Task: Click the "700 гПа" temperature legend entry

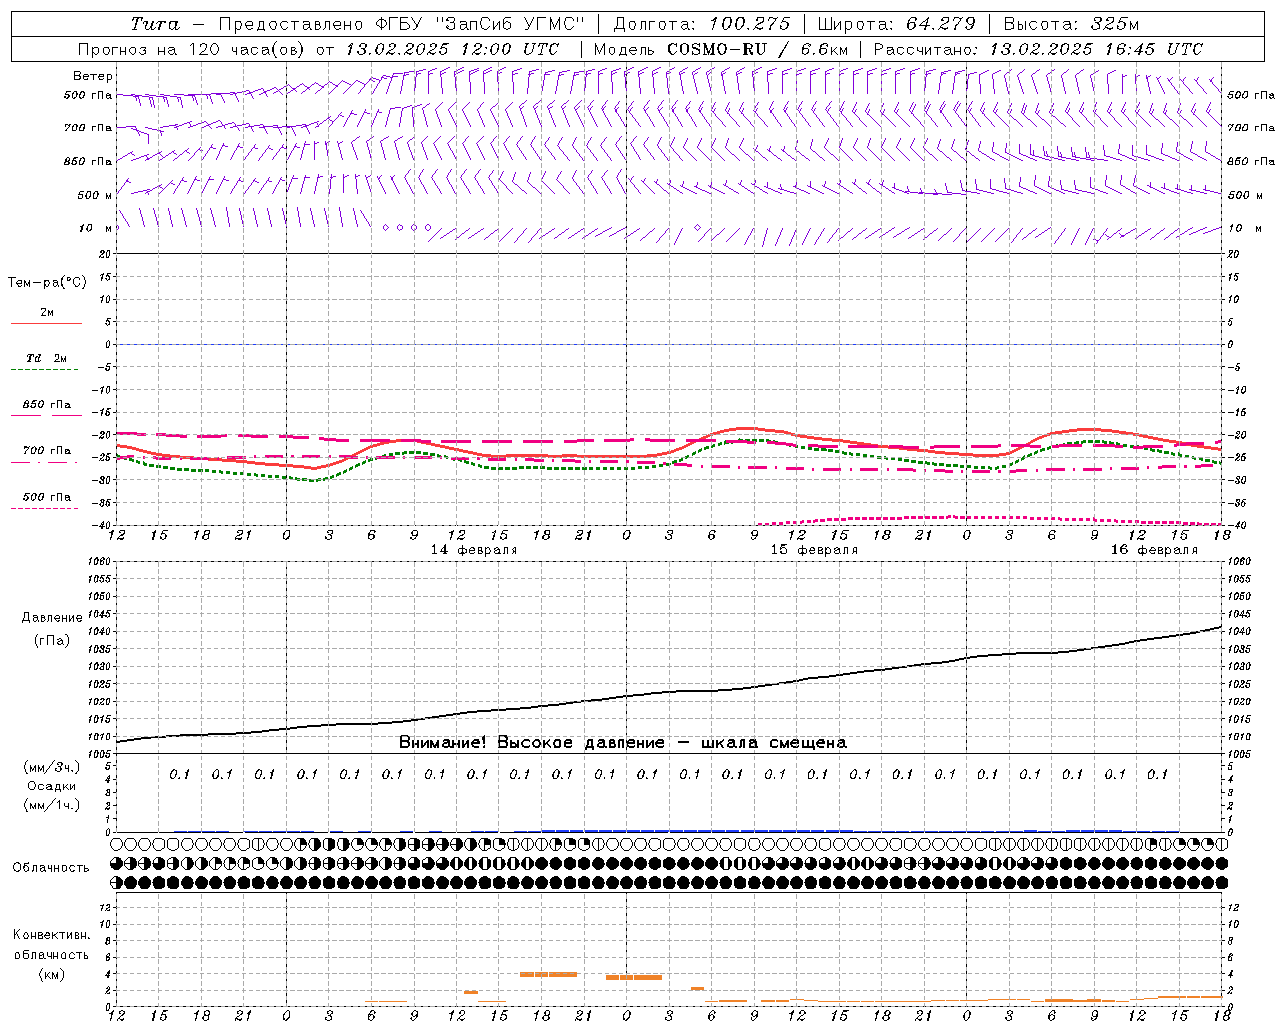Action: pos(47,451)
